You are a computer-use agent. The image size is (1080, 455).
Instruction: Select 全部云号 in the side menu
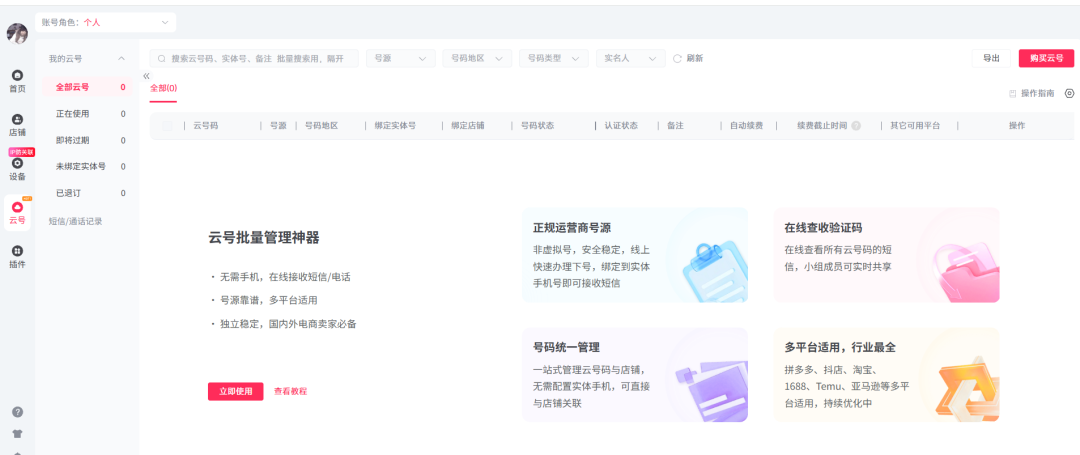[87, 87]
